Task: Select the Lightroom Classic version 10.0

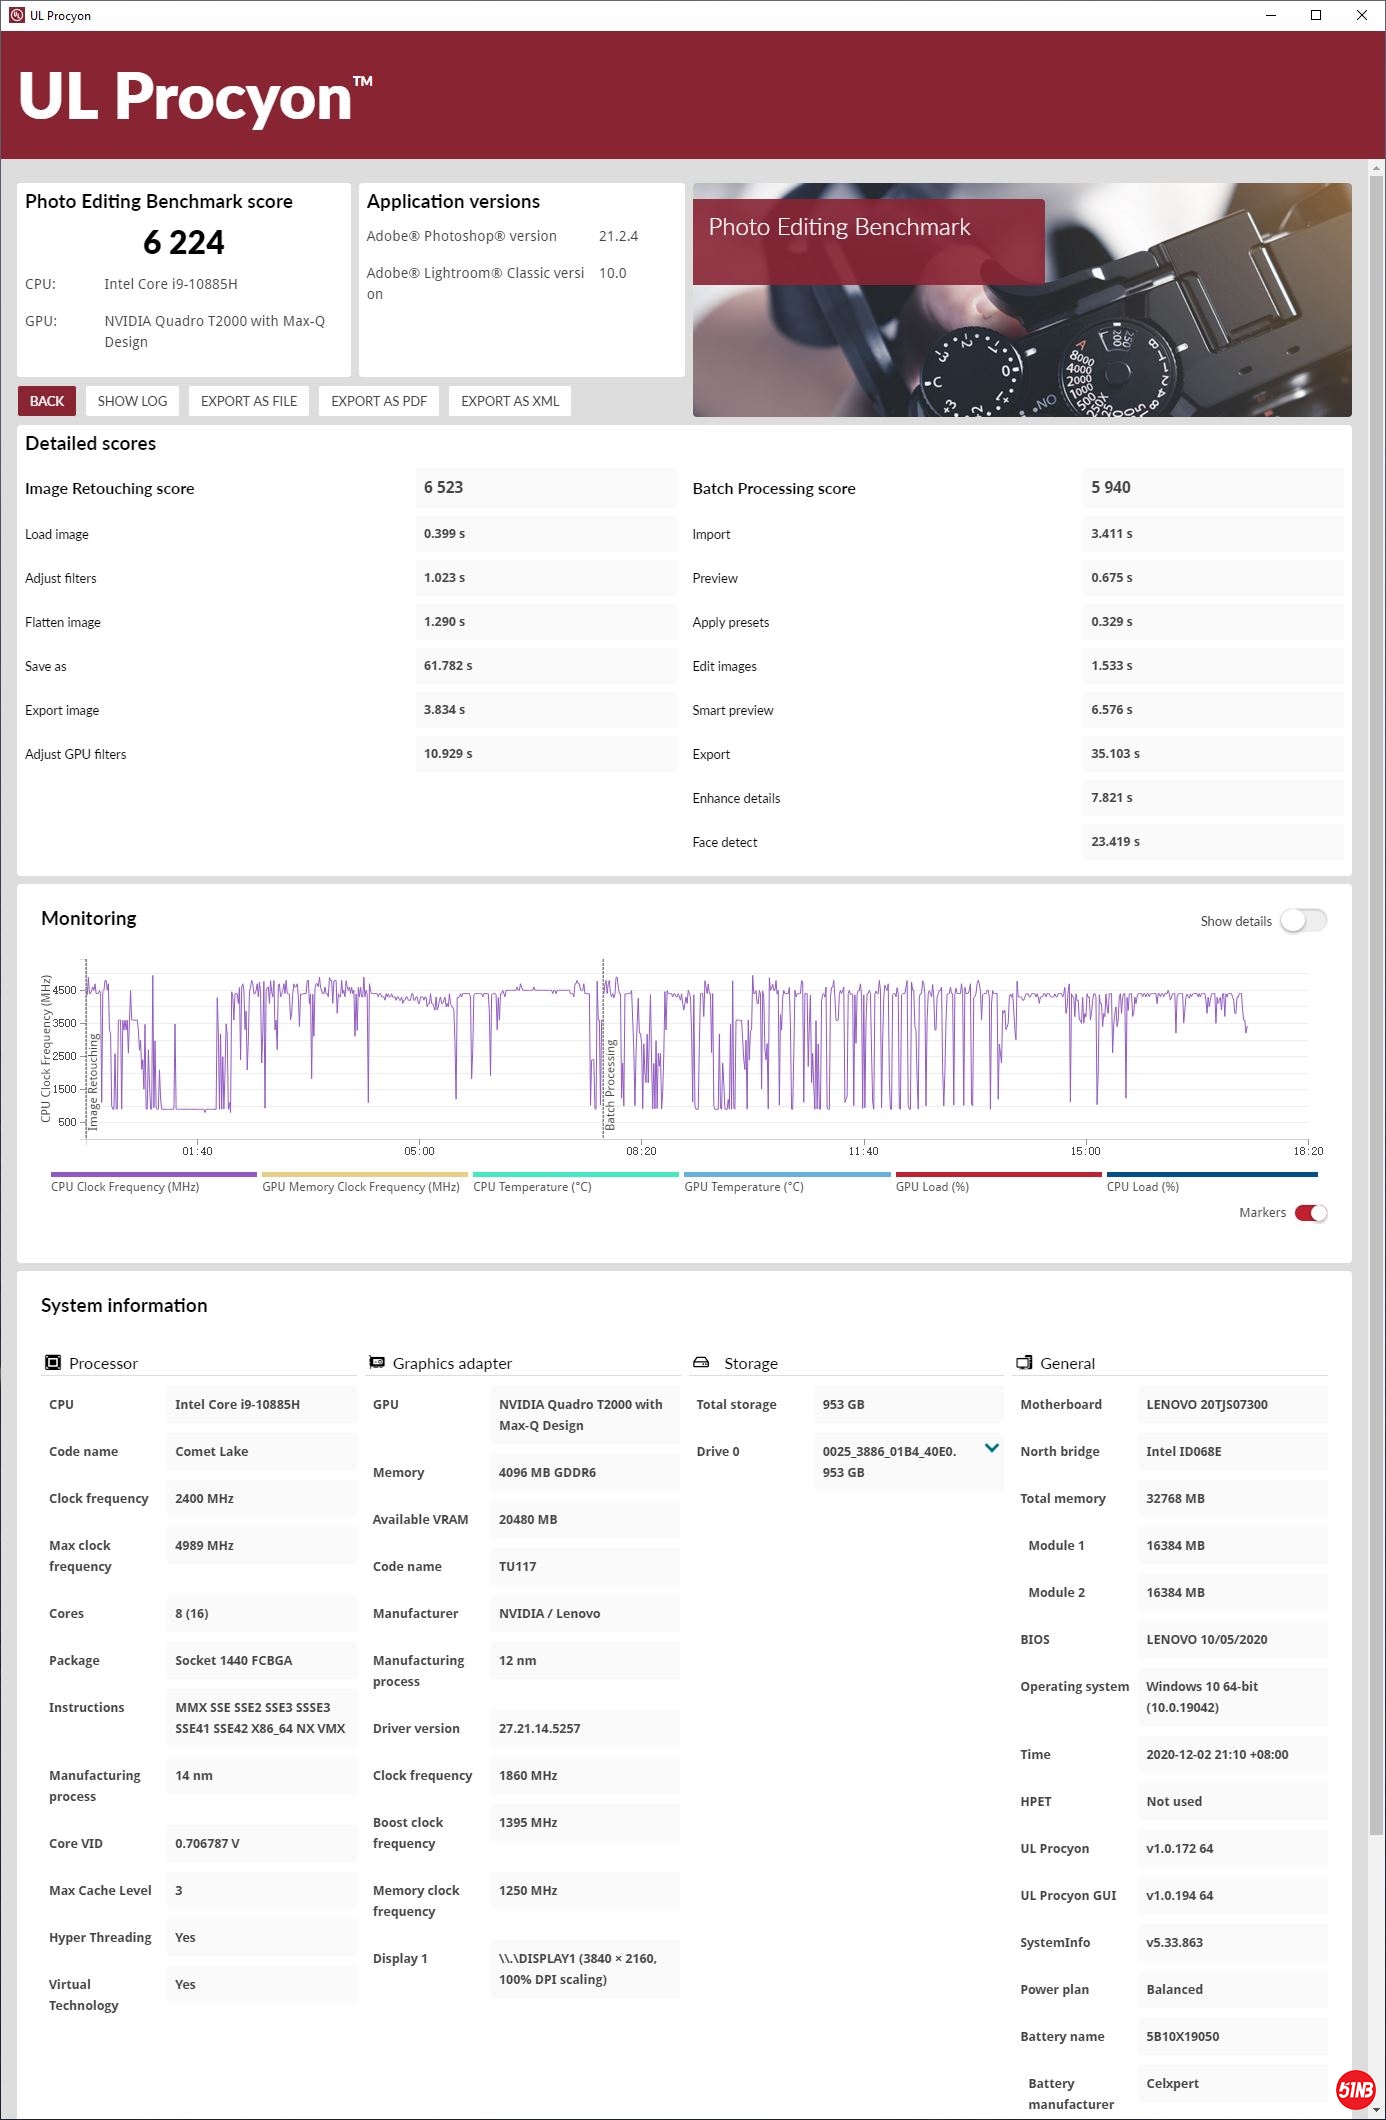Action: tap(613, 273)
